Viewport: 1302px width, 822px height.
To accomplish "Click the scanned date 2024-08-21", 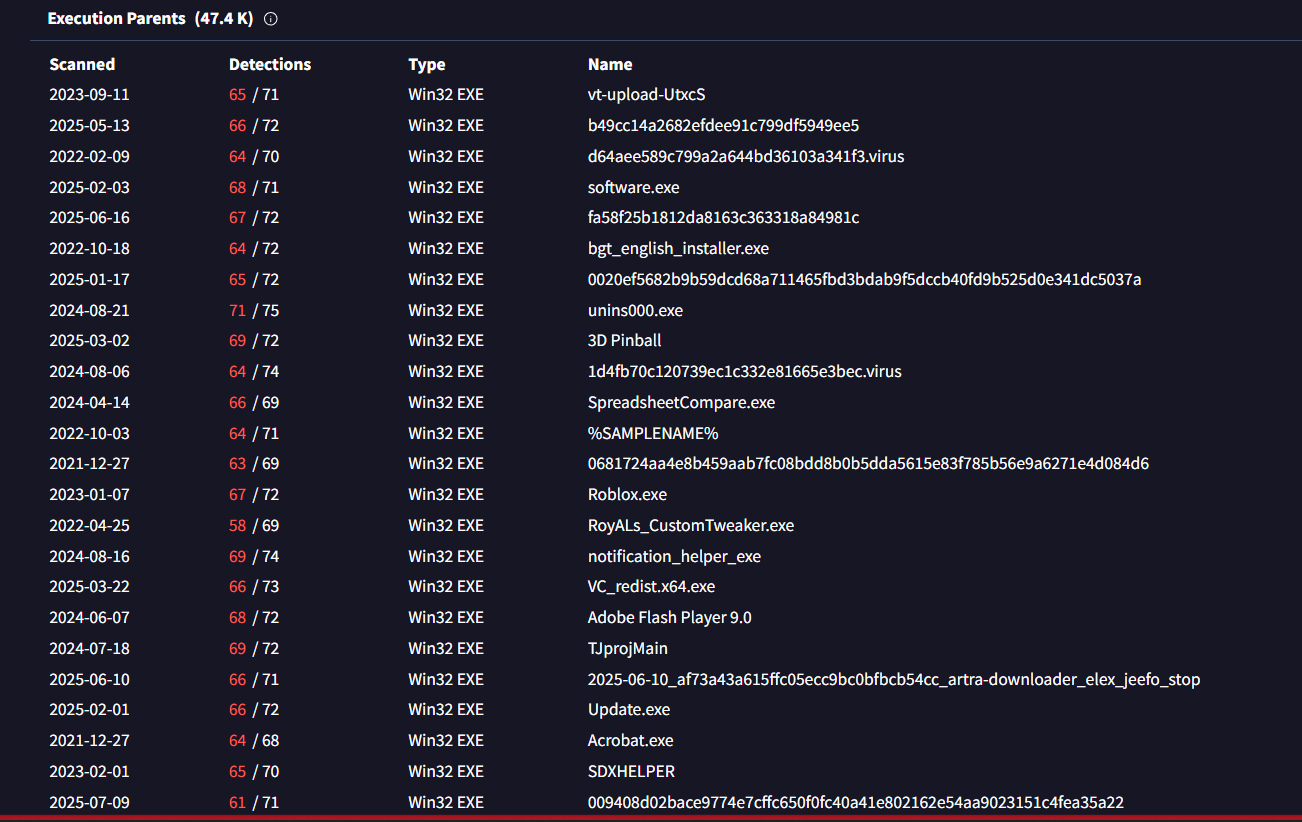I will (89, 311).
